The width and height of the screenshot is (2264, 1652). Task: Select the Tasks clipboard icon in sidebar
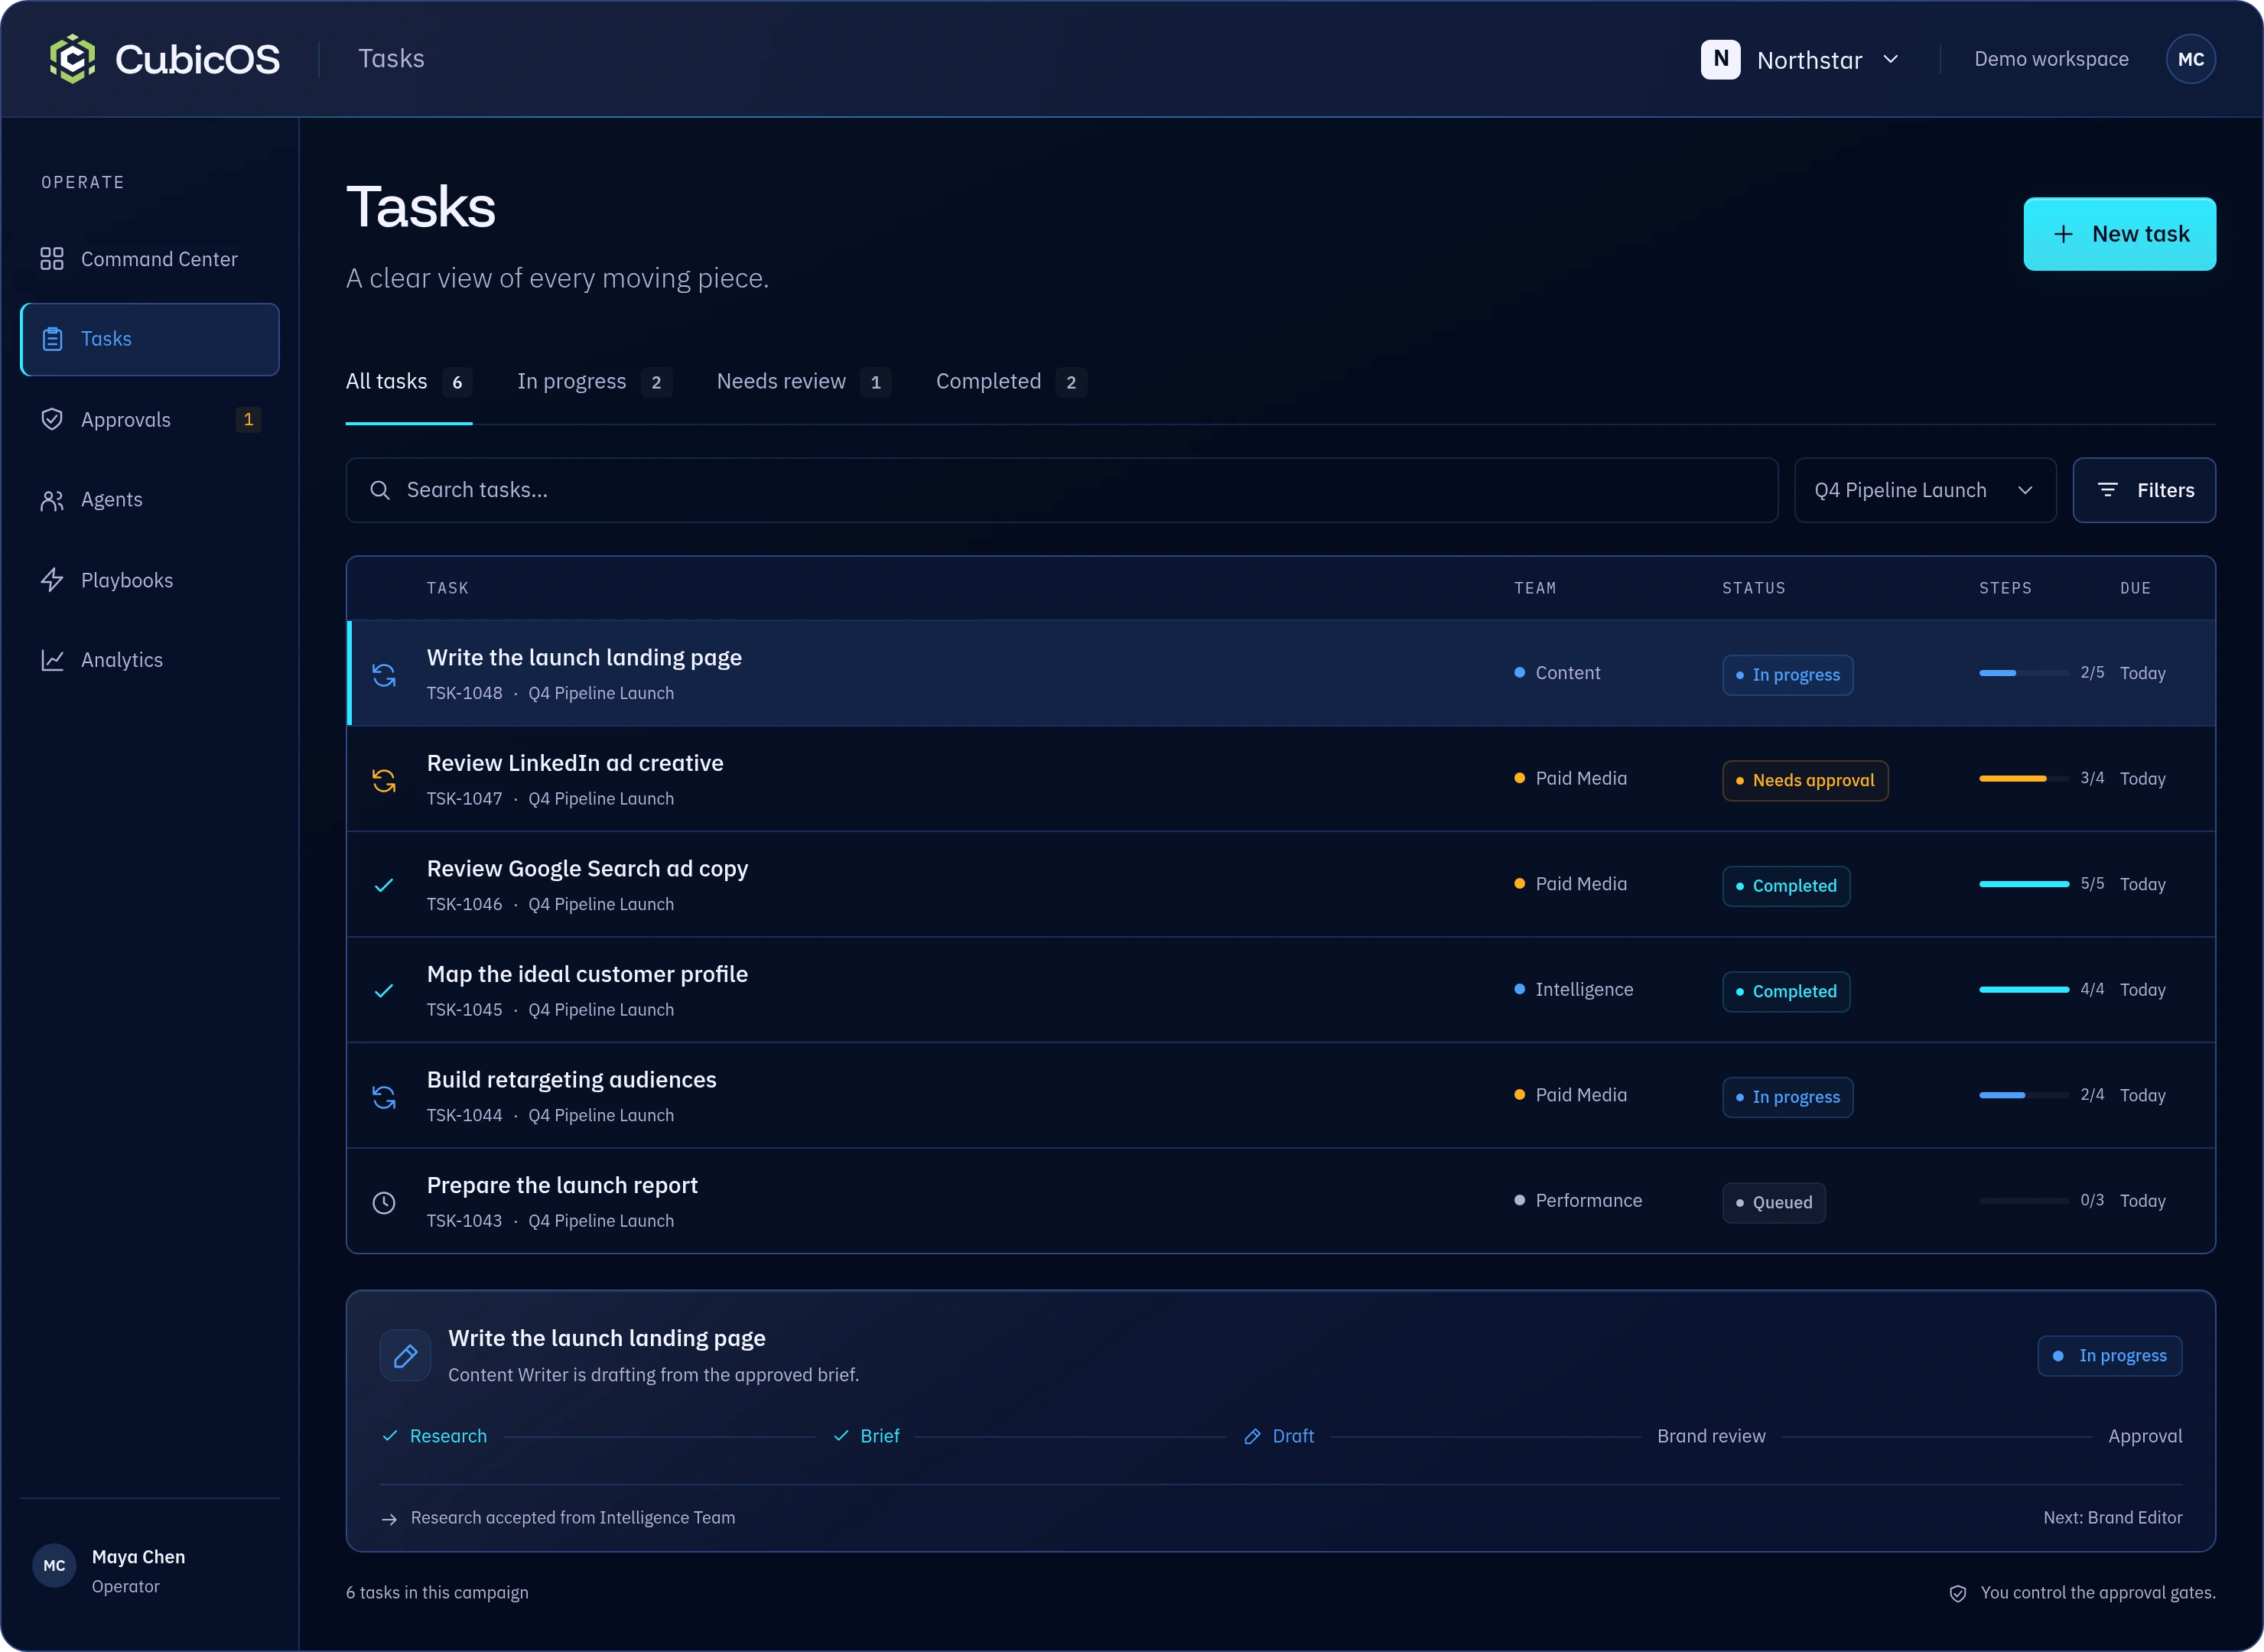pyautogui.click(x=53, y=339)
